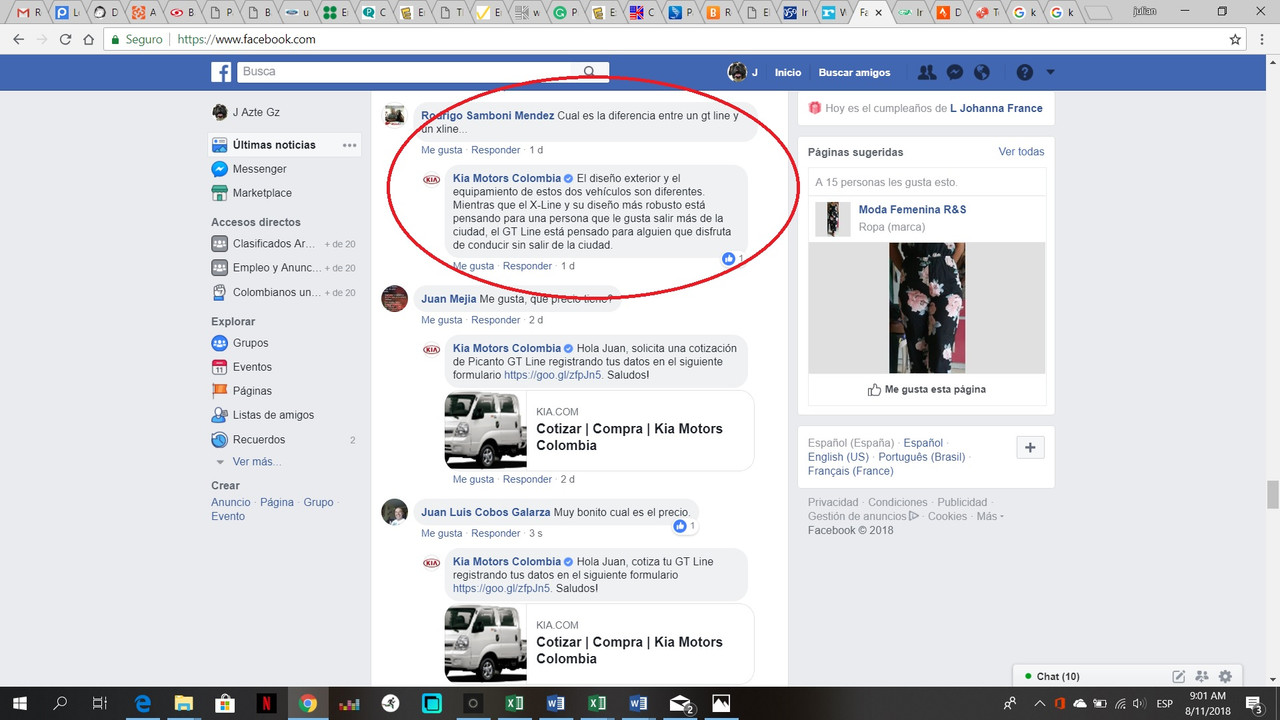Open Juan Luis Cobos Galarza's profile name
This screenshot has height=720, width=1280.
tap(485, 512)
